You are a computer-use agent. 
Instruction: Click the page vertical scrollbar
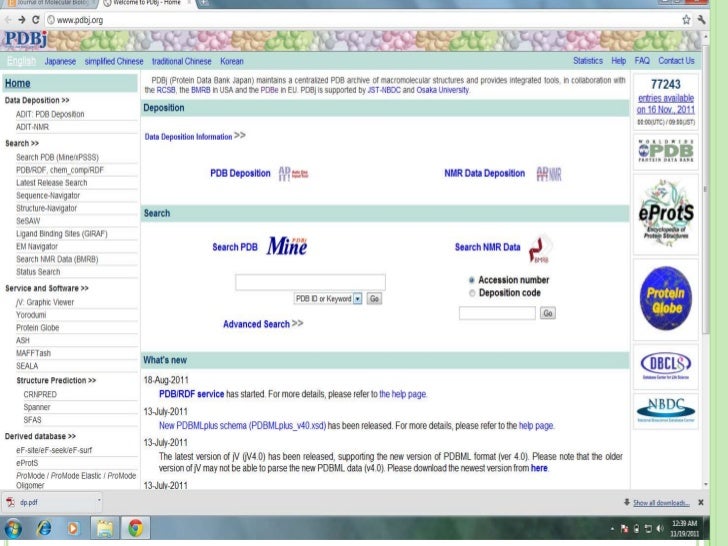[x=706, y=187]
